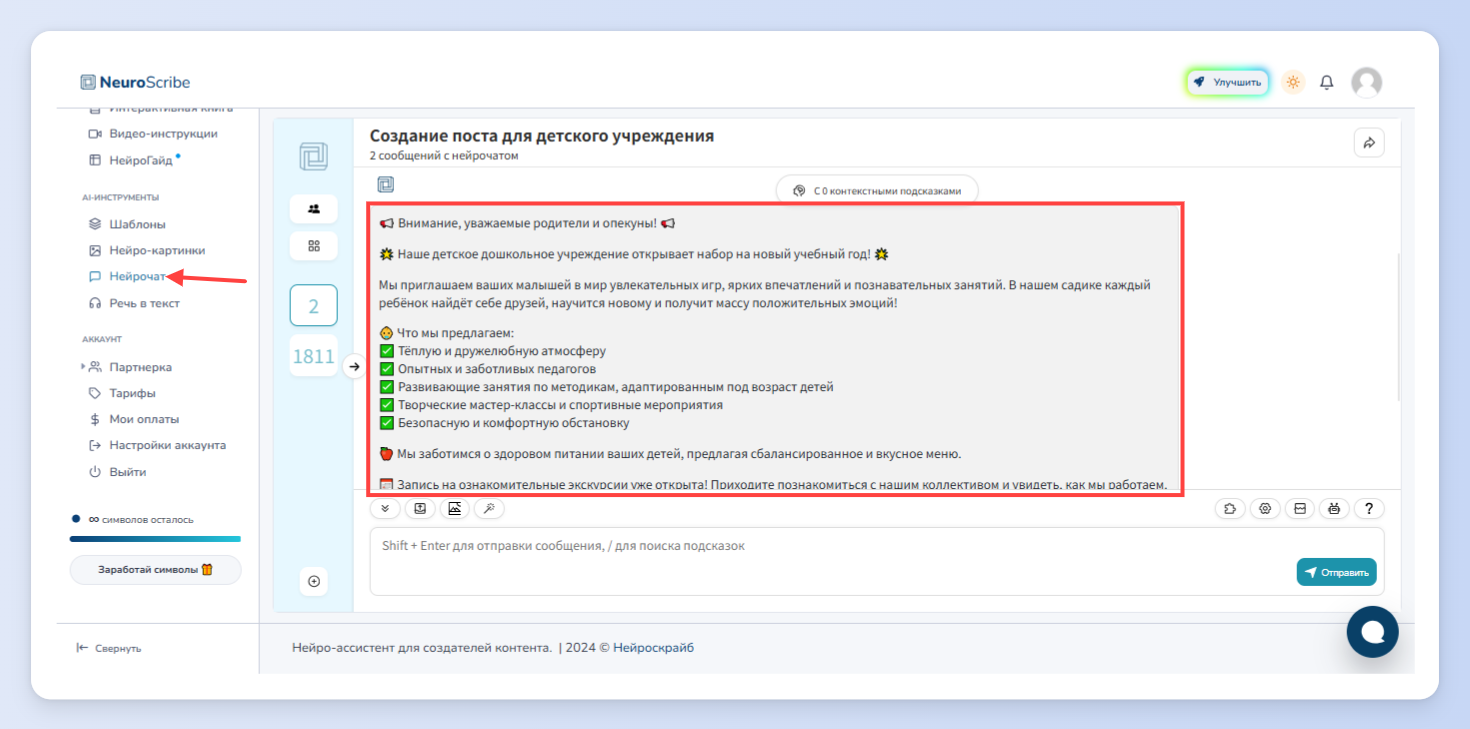Click the Заработай символы button

pyautogui.click(x=155, y=570)
